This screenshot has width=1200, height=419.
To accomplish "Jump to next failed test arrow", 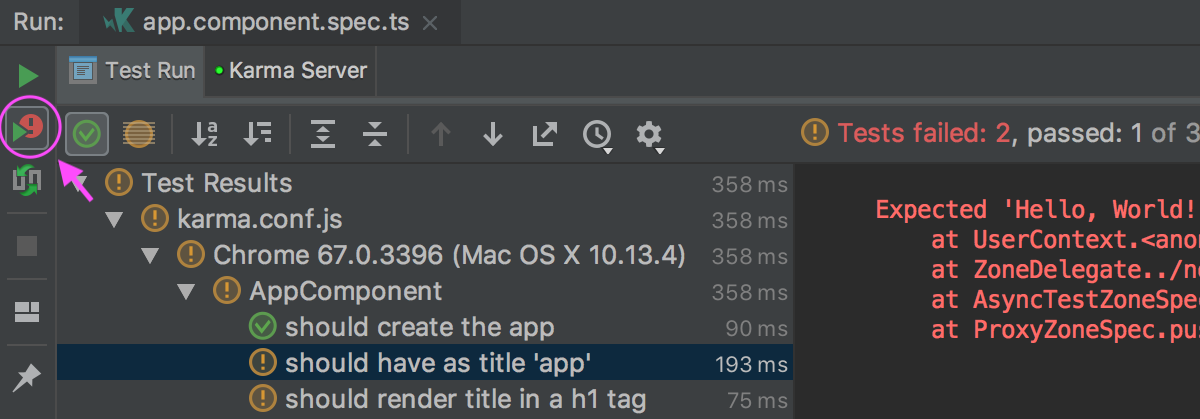I will pos(492,133).
